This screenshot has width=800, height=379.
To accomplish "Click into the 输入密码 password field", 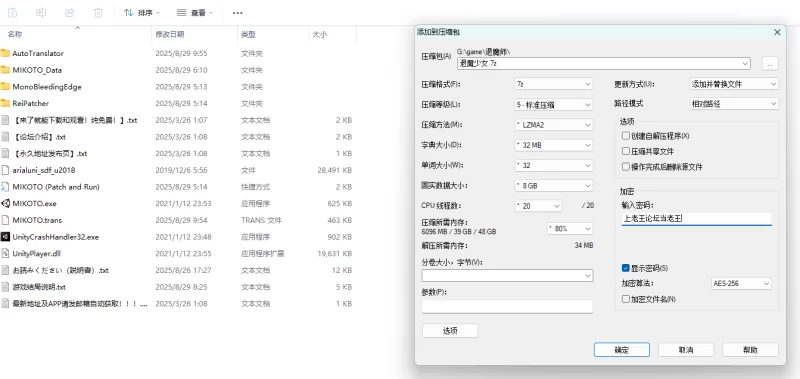I will click(696, 219).
